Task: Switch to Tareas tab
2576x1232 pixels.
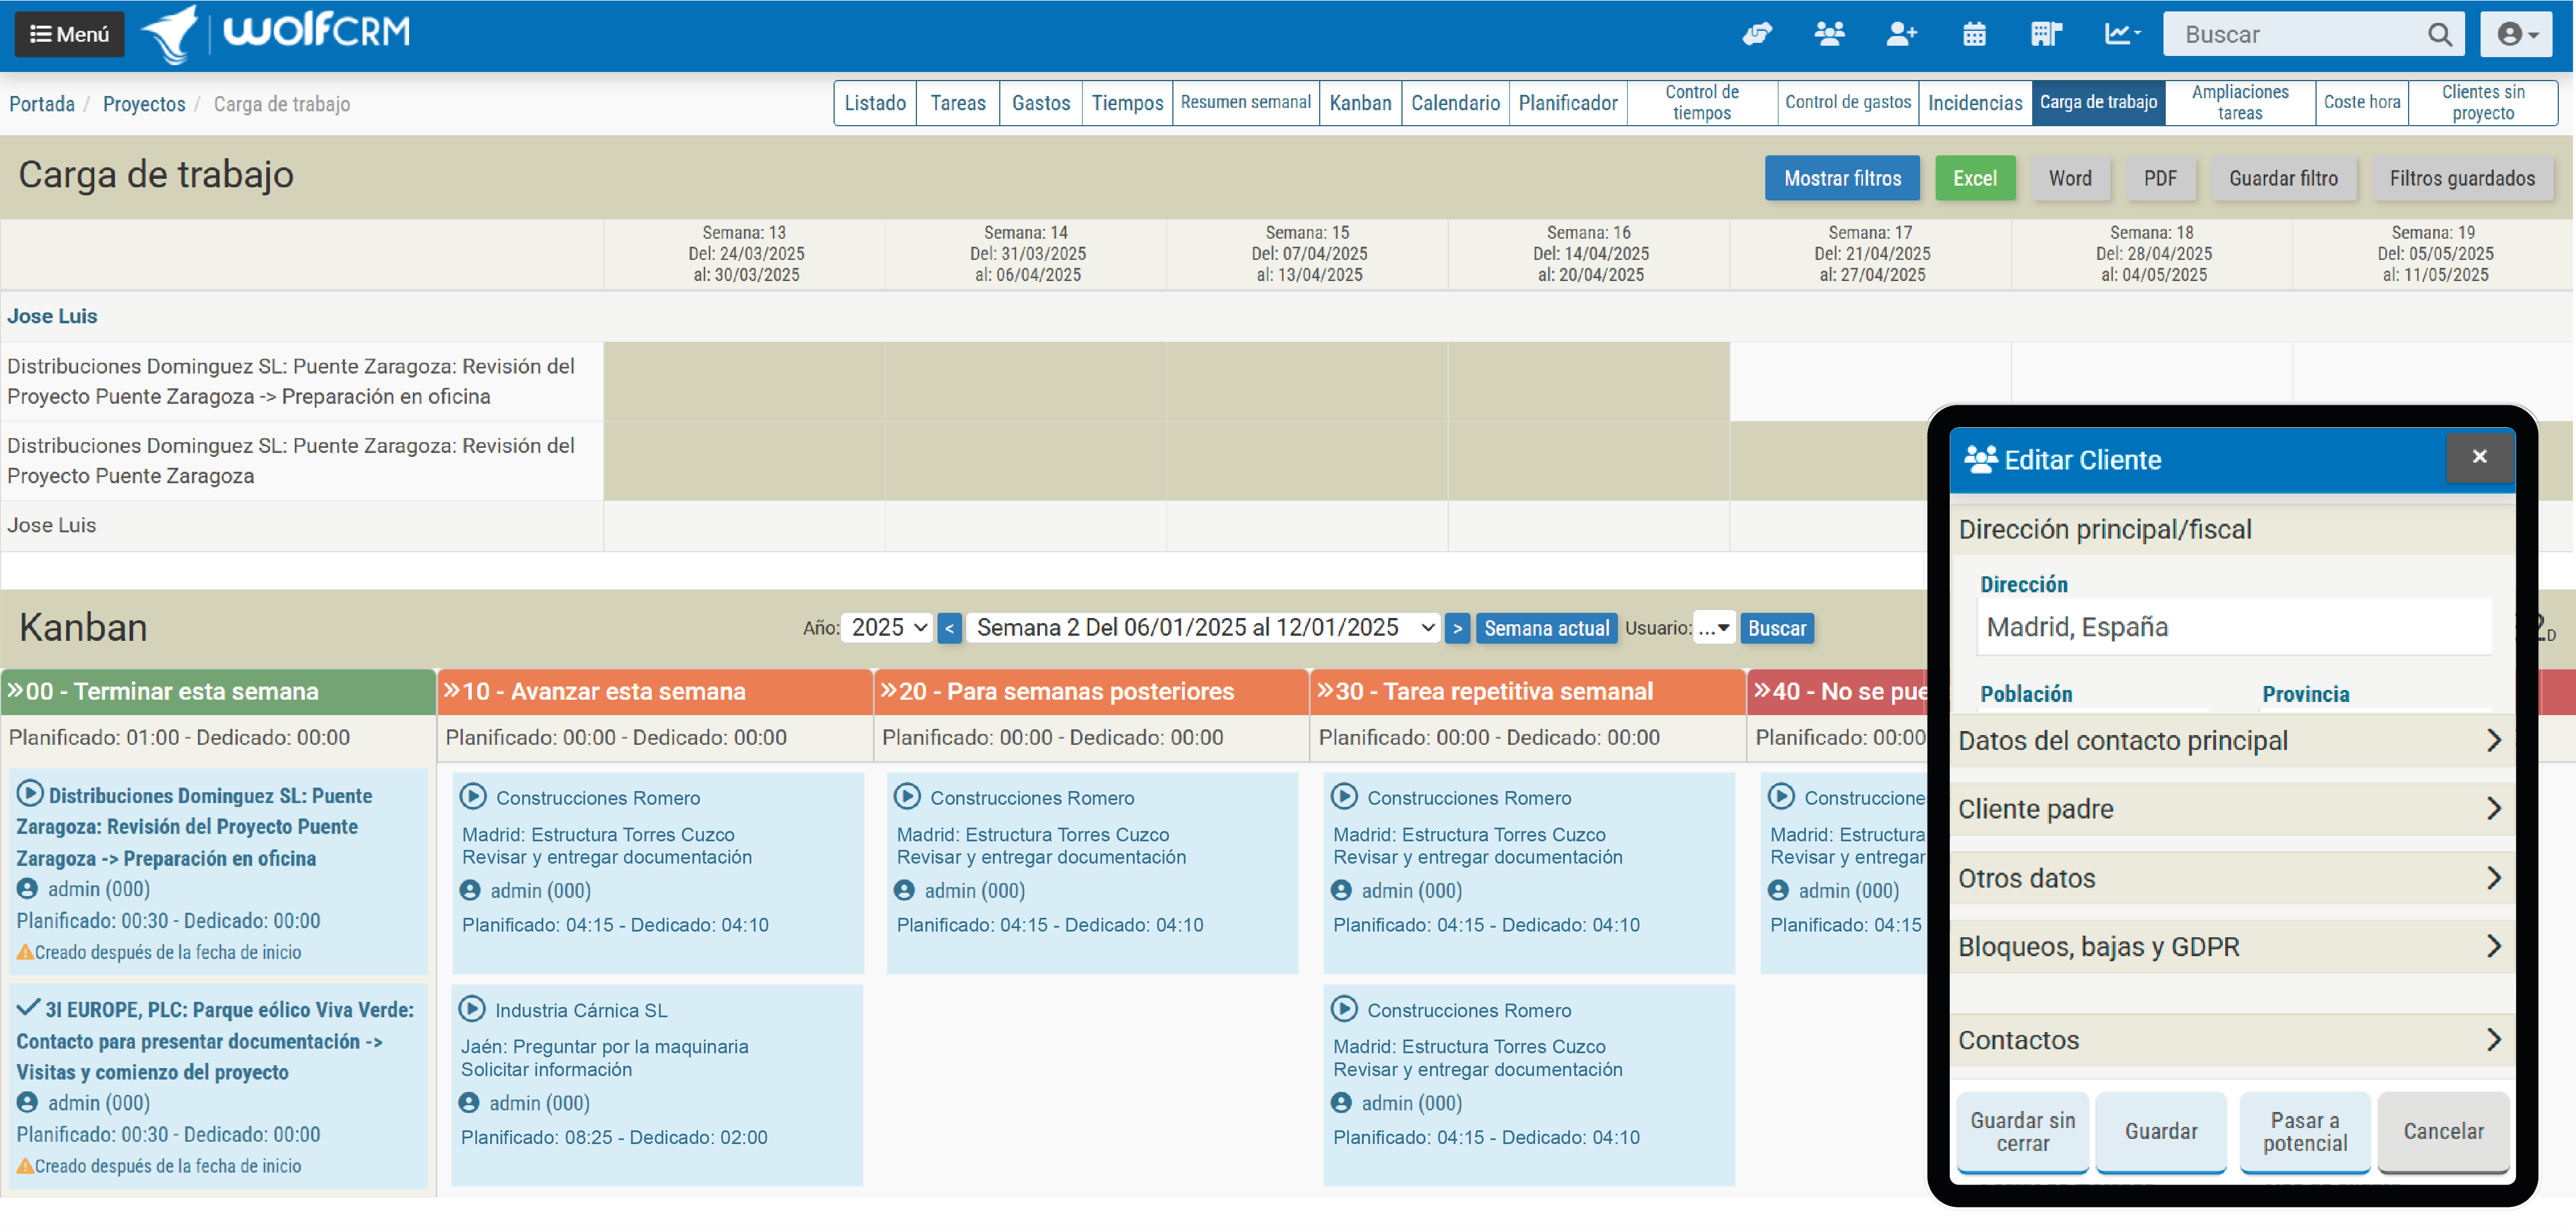Action: coord(958,103)
